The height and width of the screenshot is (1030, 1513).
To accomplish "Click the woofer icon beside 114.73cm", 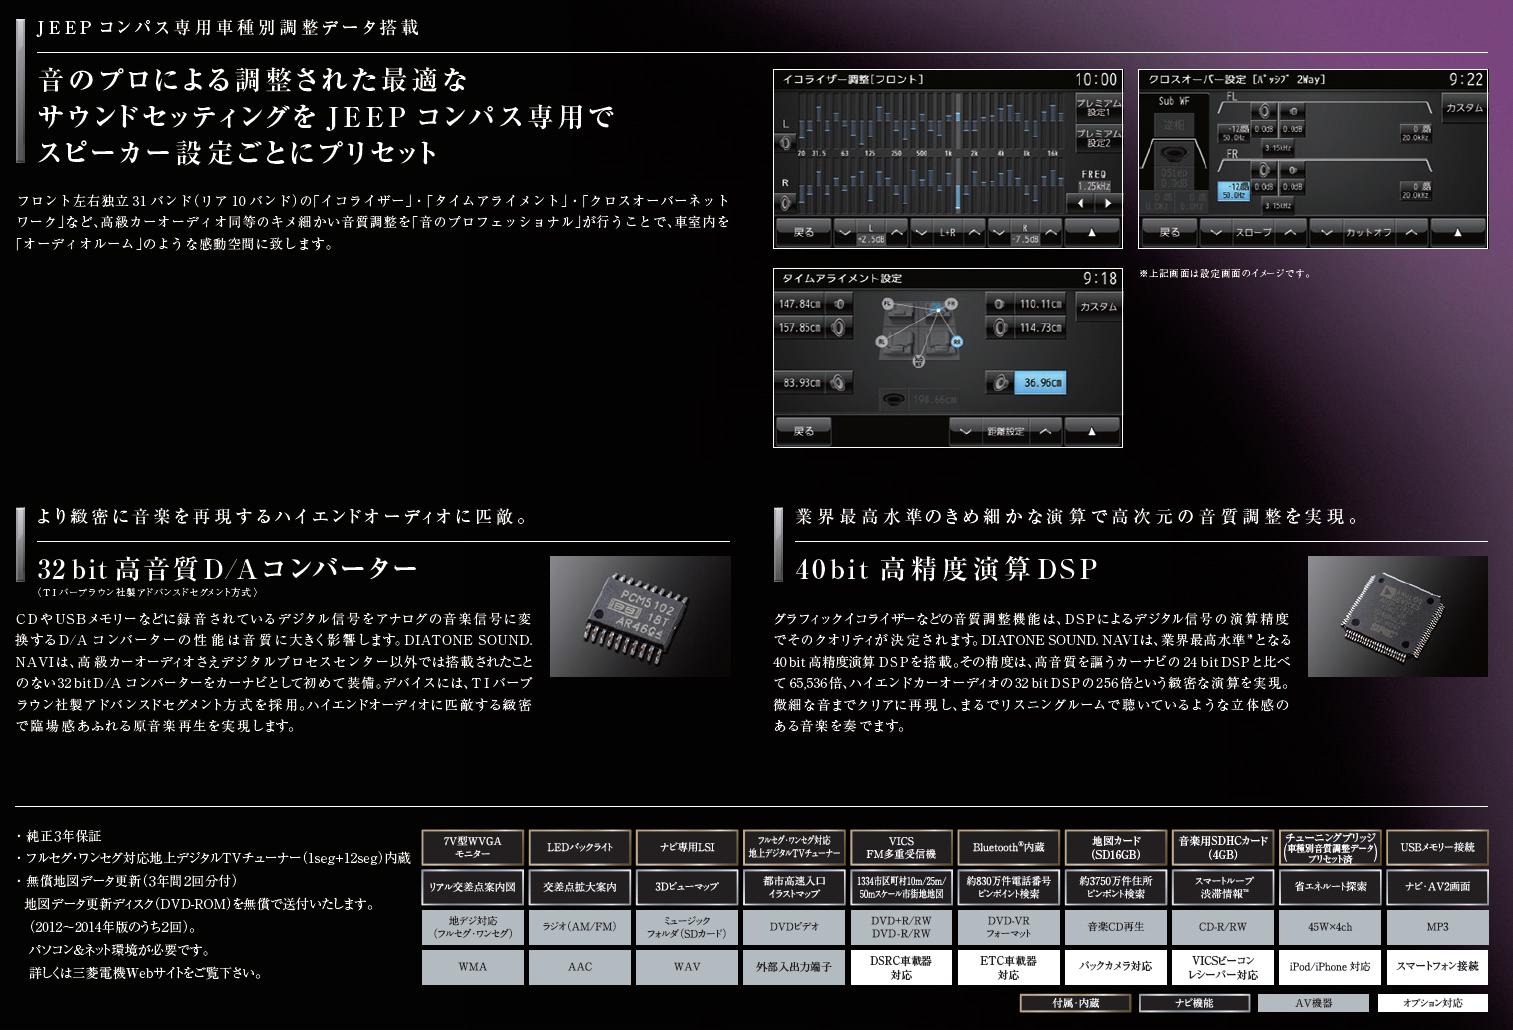I will coord(1000,328).
